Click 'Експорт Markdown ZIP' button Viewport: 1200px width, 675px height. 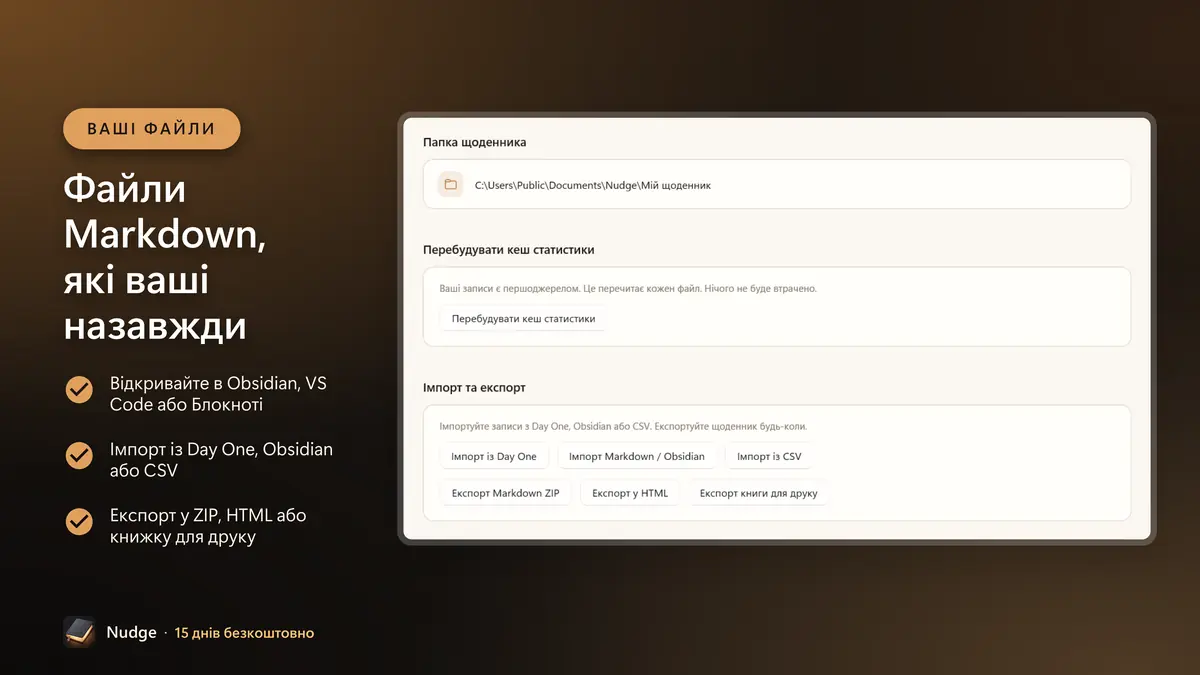tap(505, 493)
